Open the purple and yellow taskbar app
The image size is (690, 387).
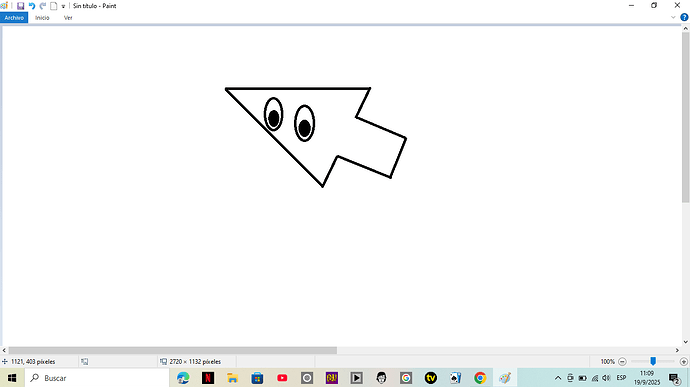pyautogui.click(x=332, y=378)
